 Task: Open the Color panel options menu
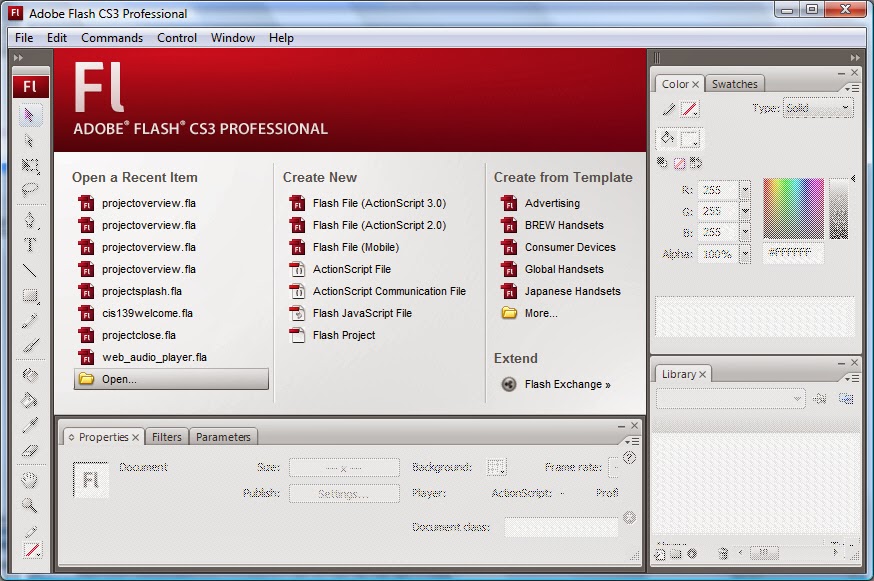coord(852,89)
